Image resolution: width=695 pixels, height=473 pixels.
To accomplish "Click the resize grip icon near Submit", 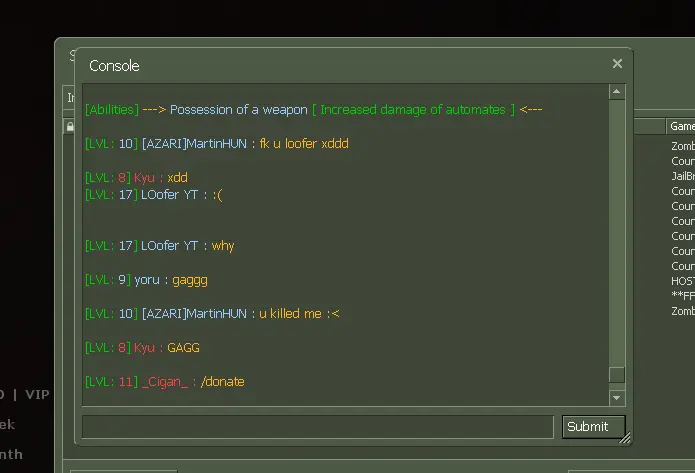I will tap(625, 438).
